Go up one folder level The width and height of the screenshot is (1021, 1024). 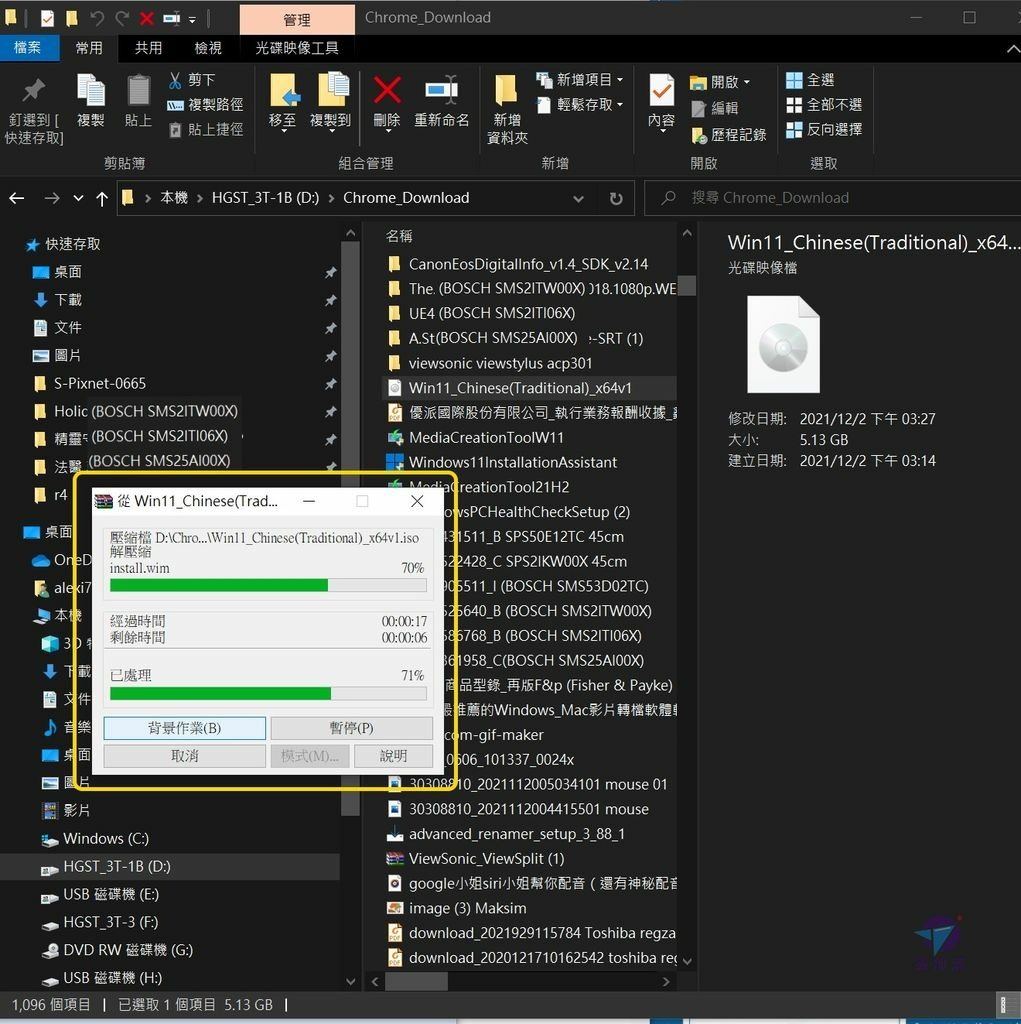[x=102, y=199]
